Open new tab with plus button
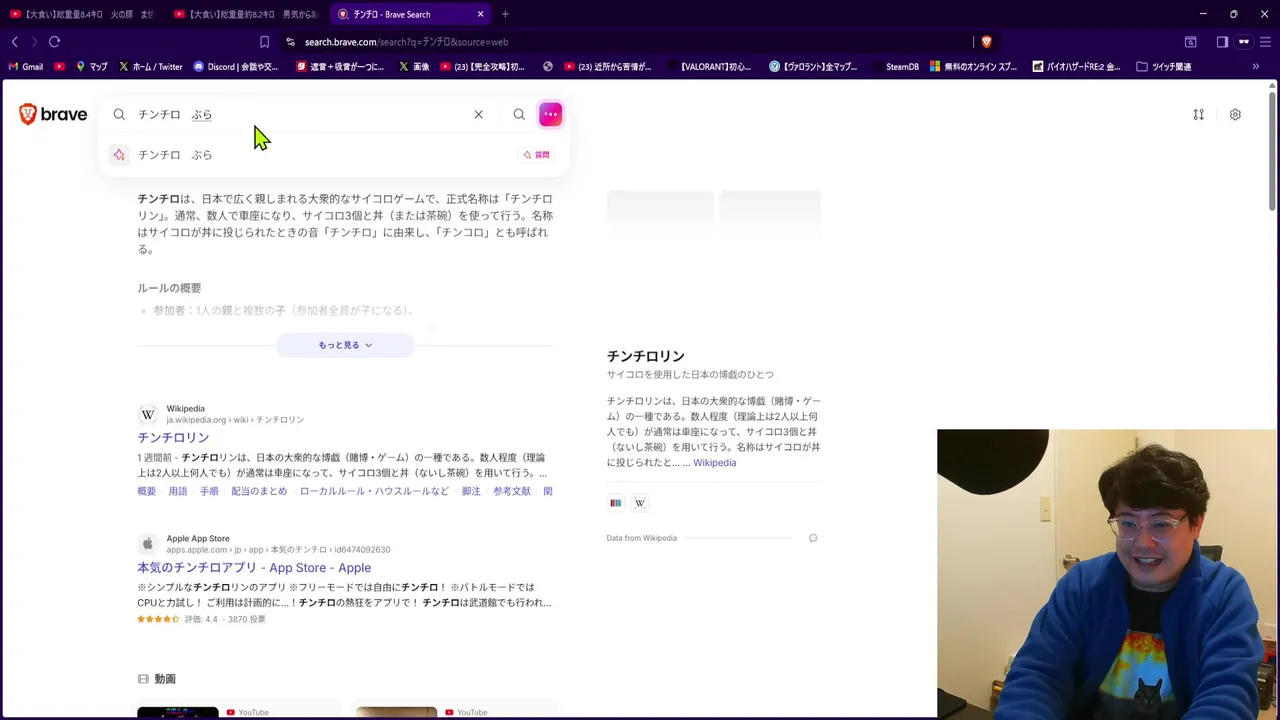This screenshot has width=1280, height=720. [505, 14]
